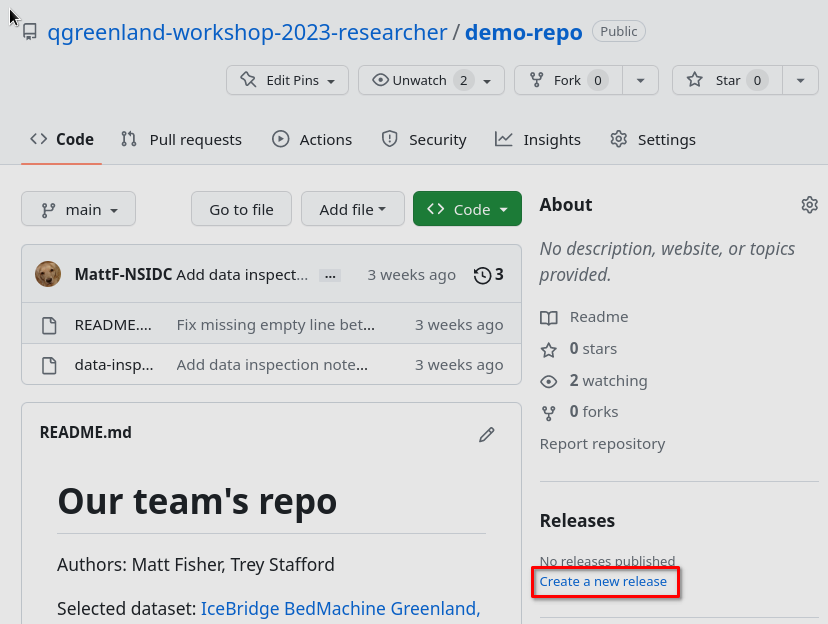Open the qgreenland-workshop-2023-researcher owner link

247,32
